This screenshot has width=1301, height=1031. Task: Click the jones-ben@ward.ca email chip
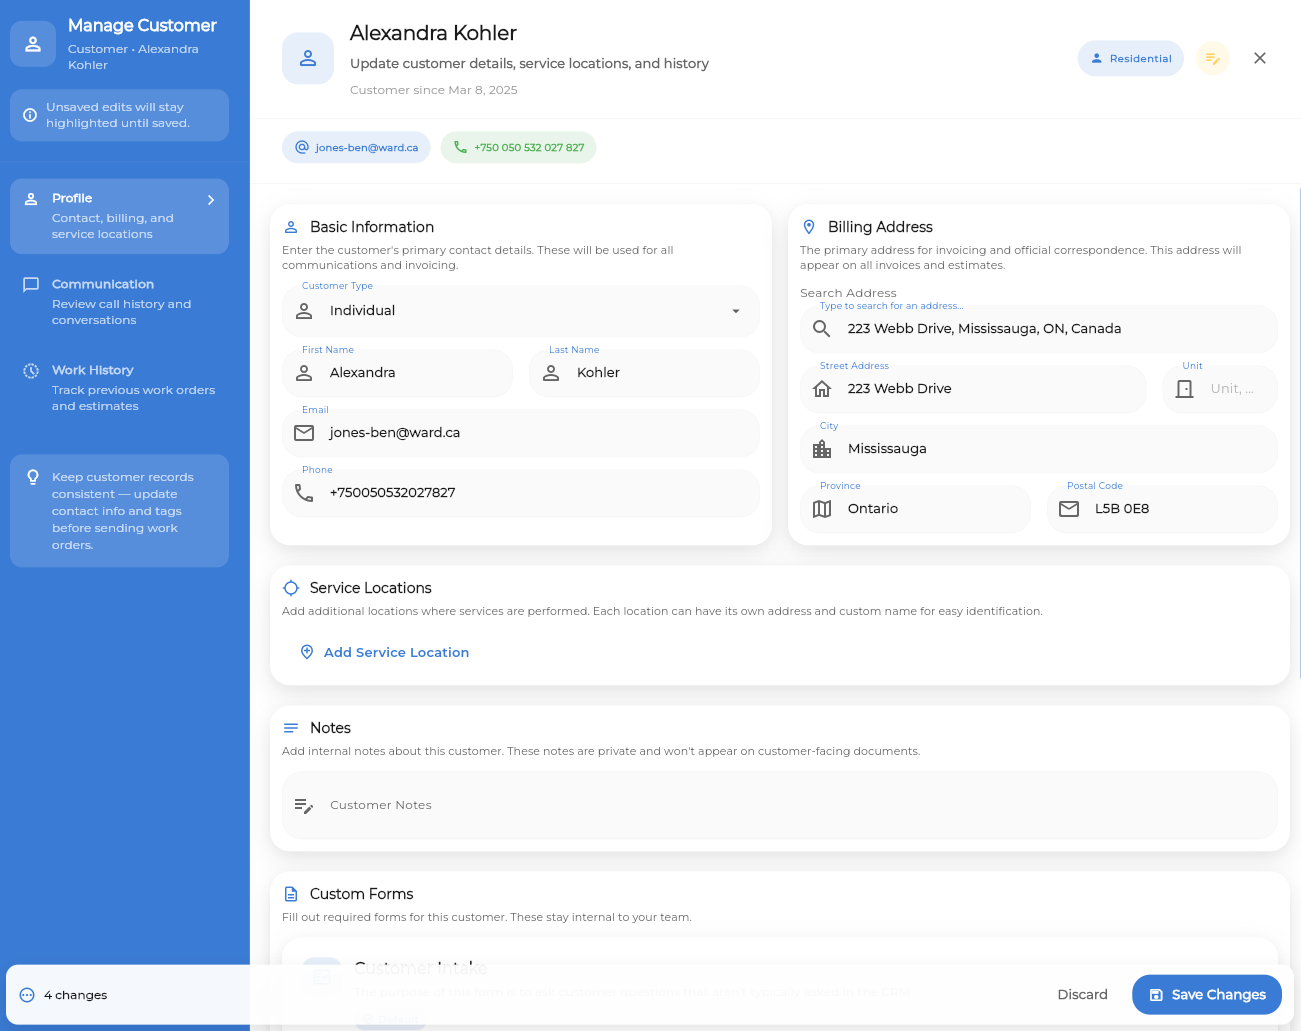pos(356,146)
